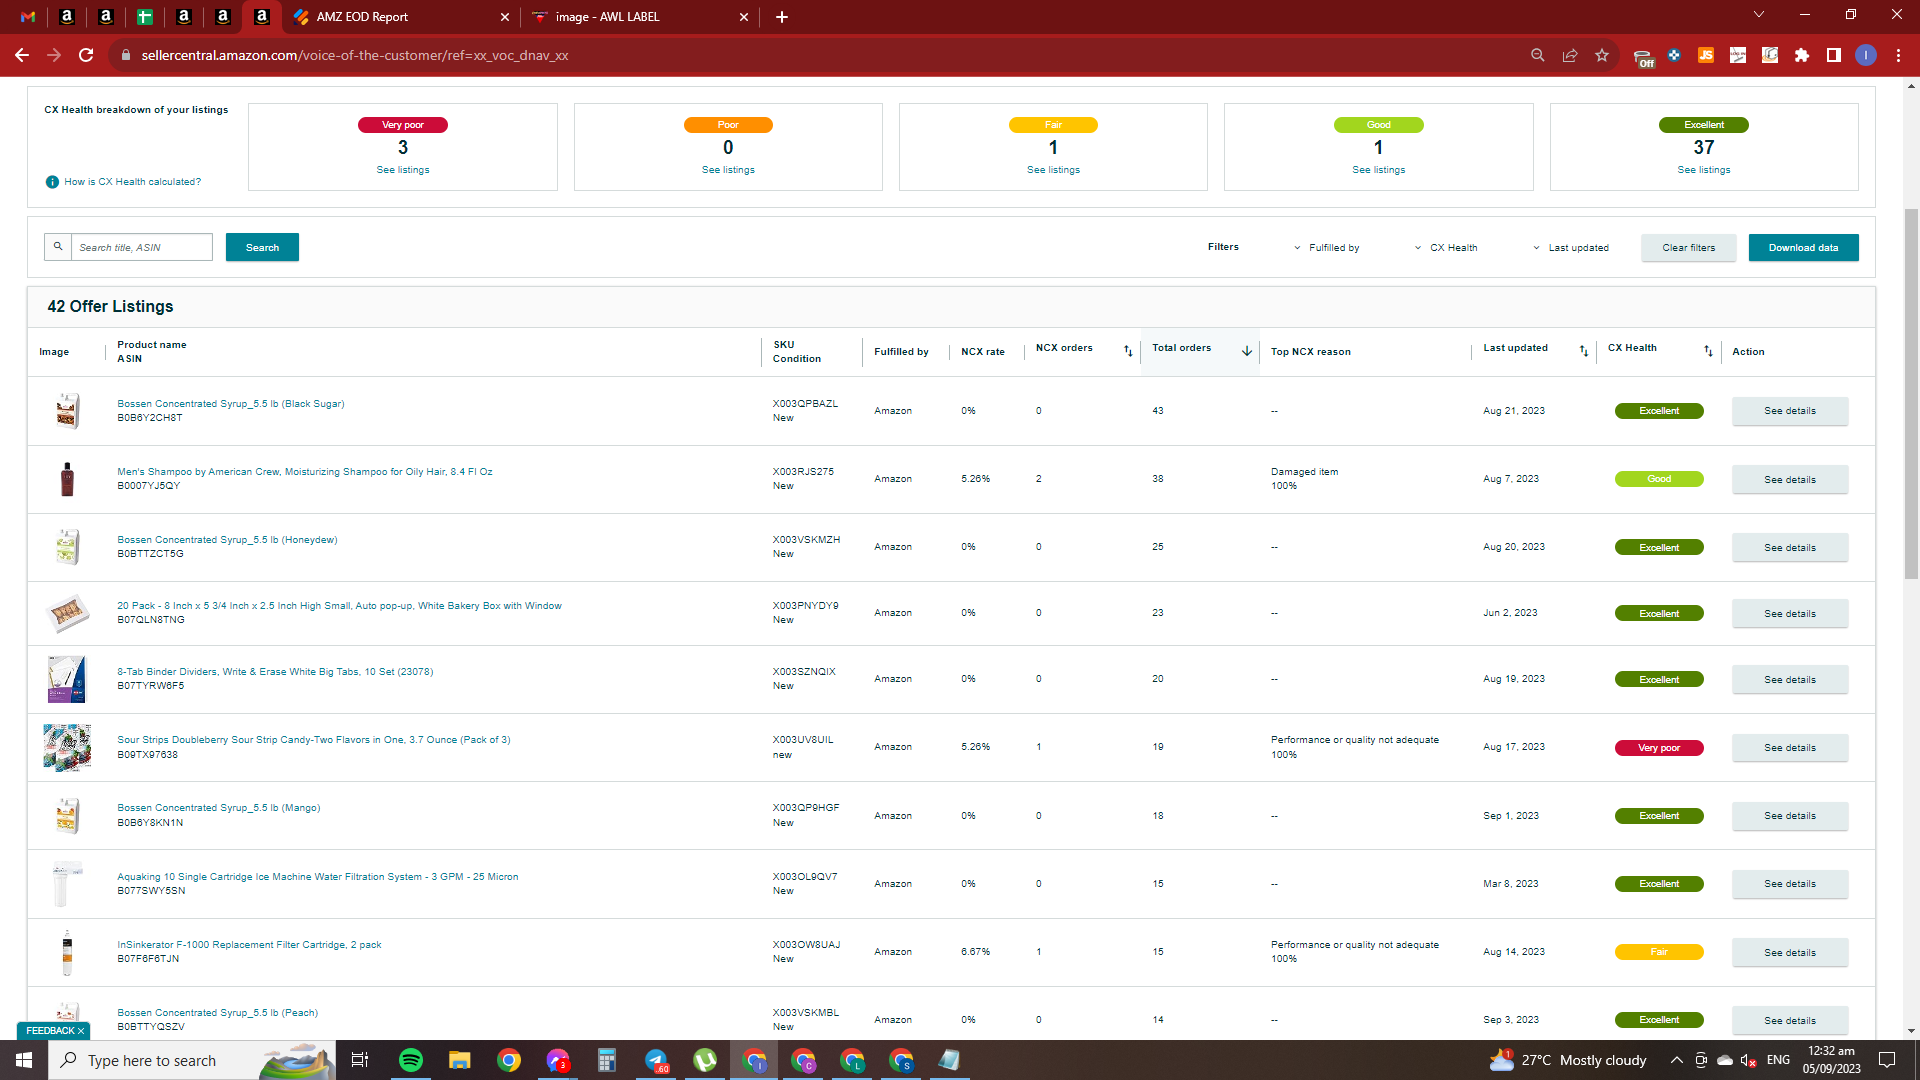Click the Windows taskbar search box
Image resolution: width=1920 pixels, height=1080 pixels.
pos(192,1060)
